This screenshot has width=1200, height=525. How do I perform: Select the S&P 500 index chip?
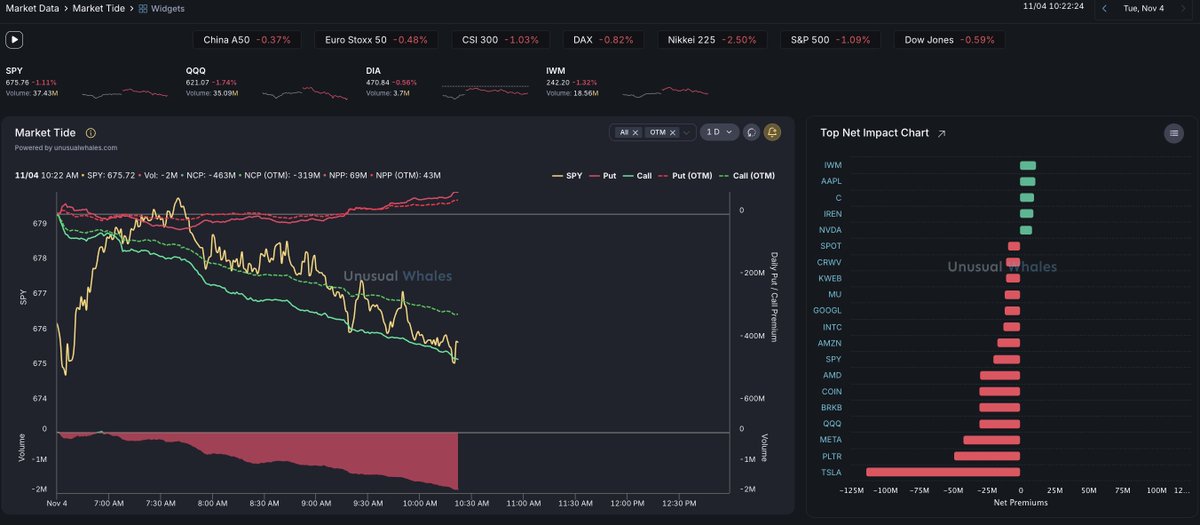(x=830, y=40)
